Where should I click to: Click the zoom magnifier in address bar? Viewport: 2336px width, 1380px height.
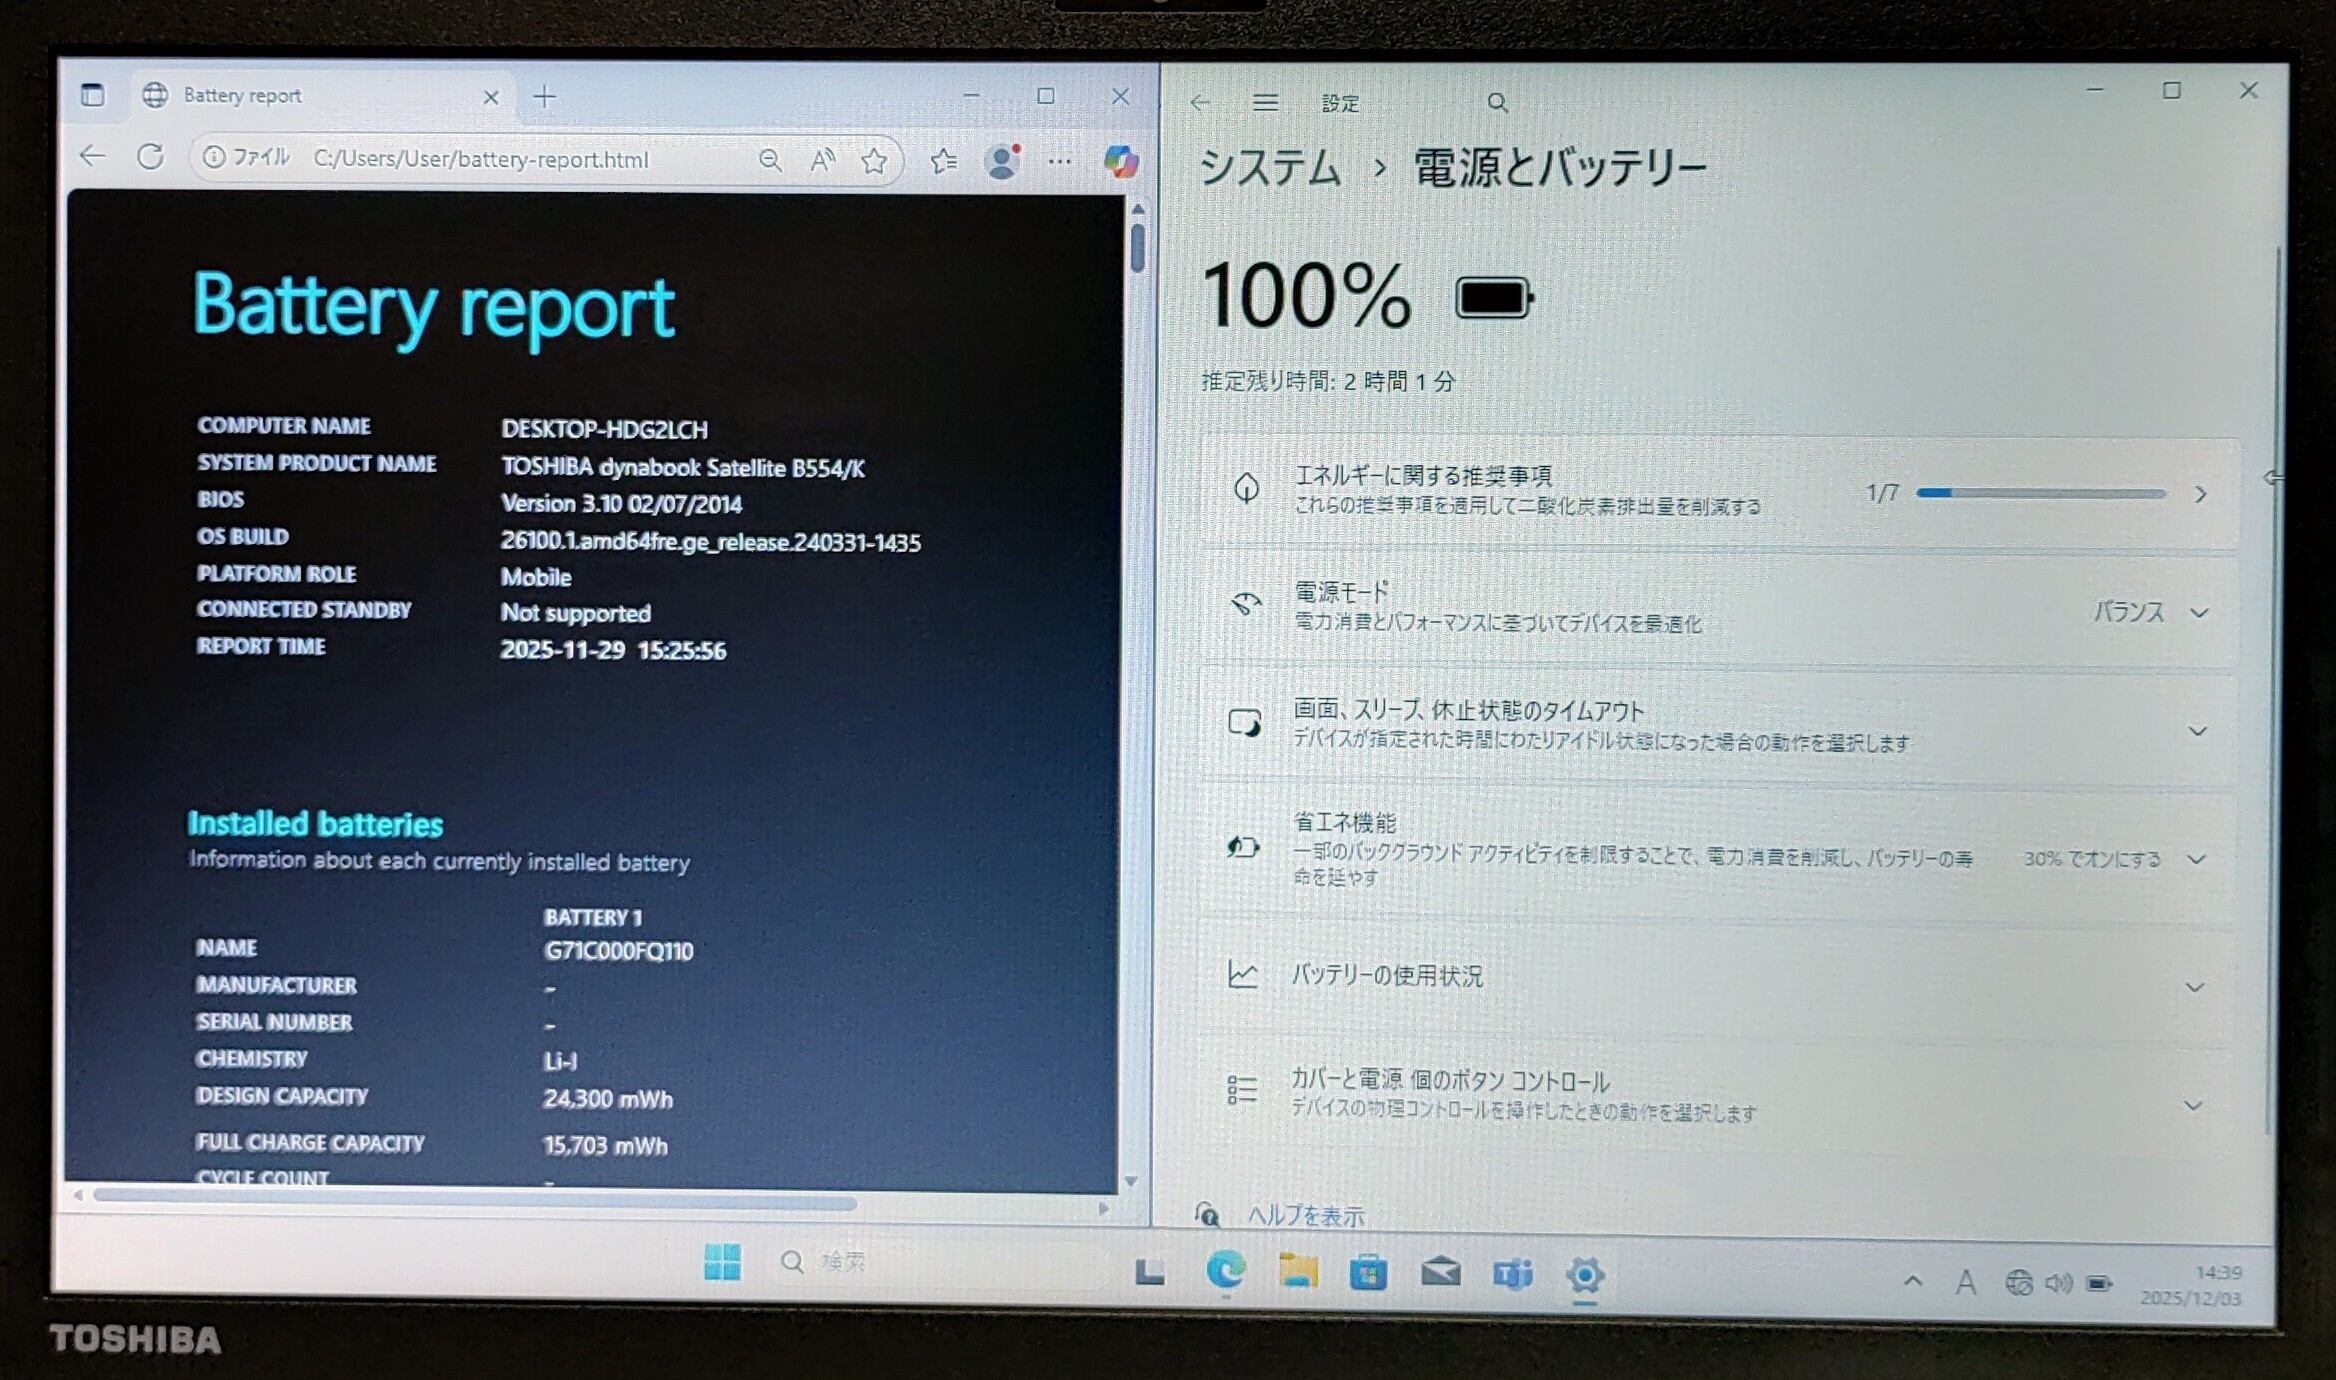tap(769, 160)
